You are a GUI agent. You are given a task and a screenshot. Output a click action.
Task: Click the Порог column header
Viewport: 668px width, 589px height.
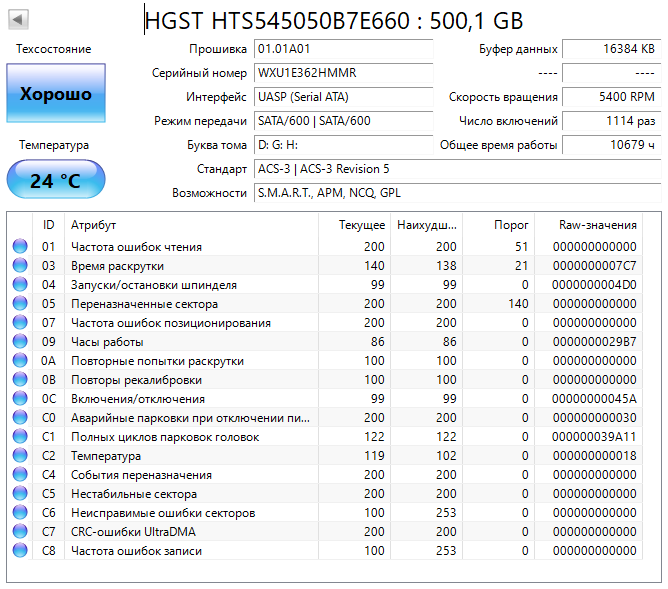click(498, 225)
